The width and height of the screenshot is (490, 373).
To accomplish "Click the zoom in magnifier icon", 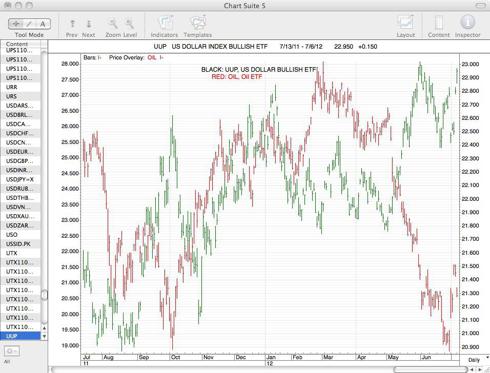I will (130, 24).
